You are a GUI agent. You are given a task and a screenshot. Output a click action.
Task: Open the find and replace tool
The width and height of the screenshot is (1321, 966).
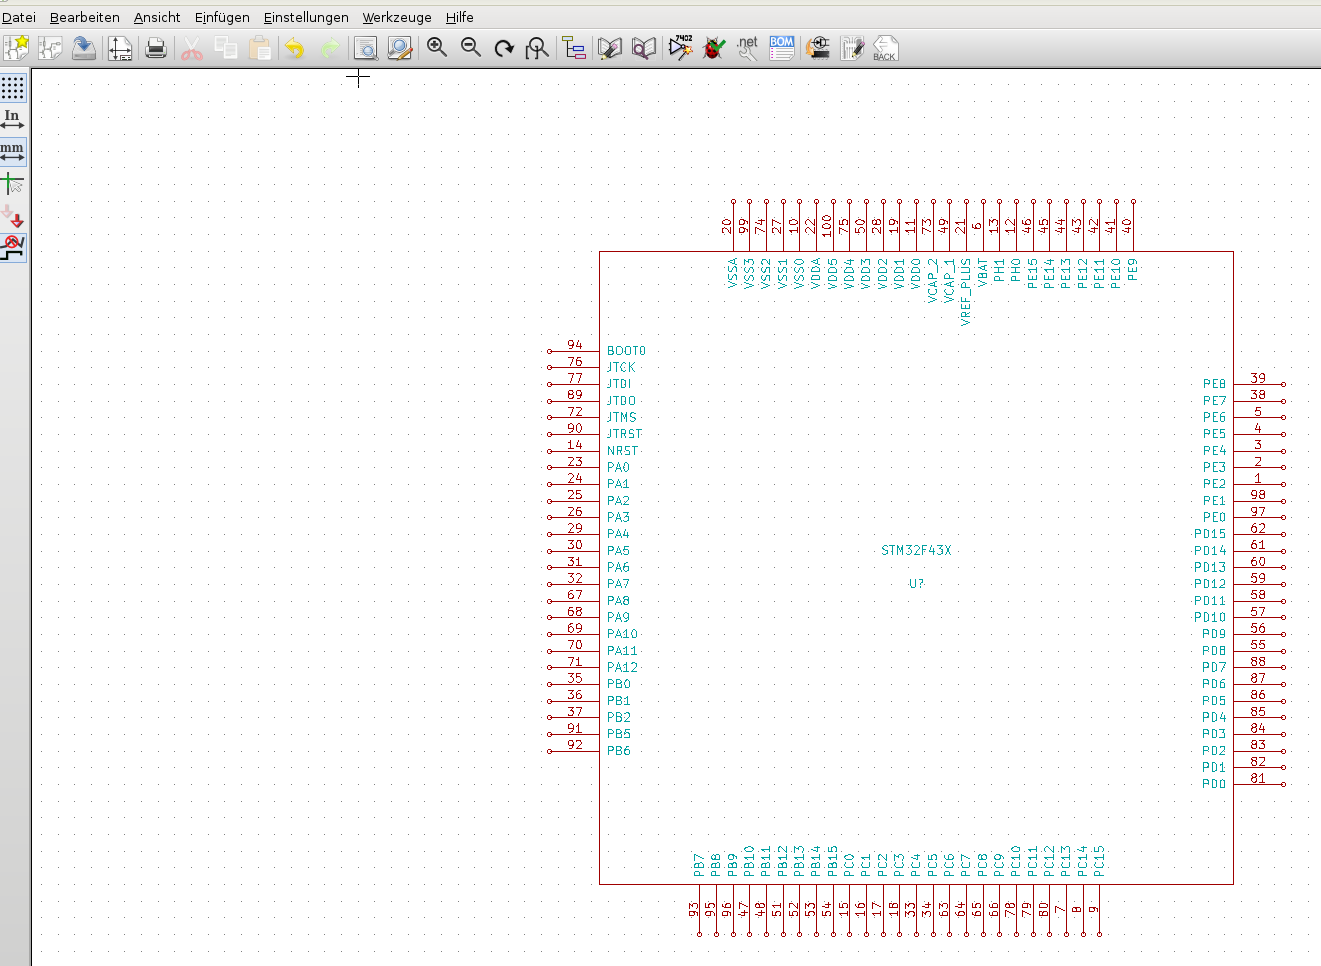[x=400, y=48]
